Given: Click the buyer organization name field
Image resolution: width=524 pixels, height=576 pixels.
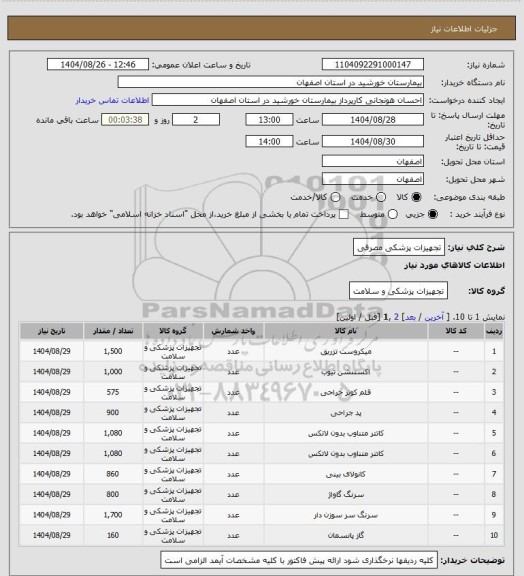Looking at the screenshot, I should (x=270, y=82).
